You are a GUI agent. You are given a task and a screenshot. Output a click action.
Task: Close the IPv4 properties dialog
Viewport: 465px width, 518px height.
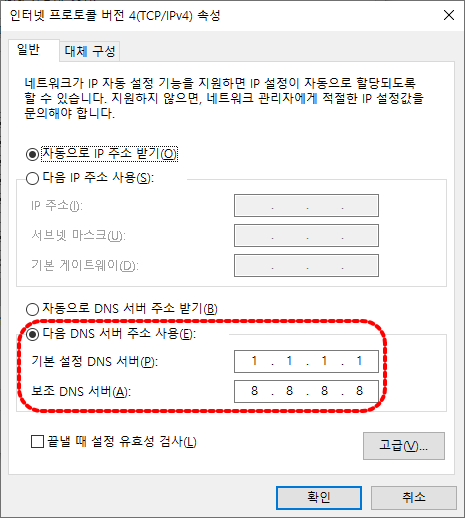(449, 15)
